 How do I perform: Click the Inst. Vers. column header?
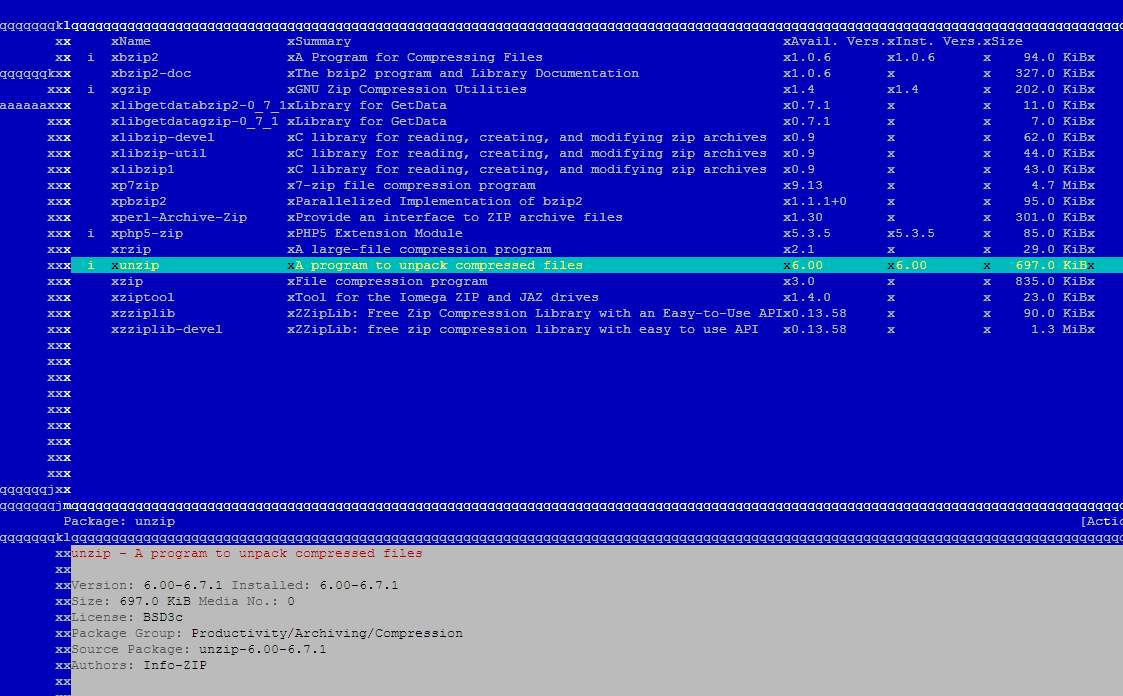pyautogui.click(x=935, y=41)
